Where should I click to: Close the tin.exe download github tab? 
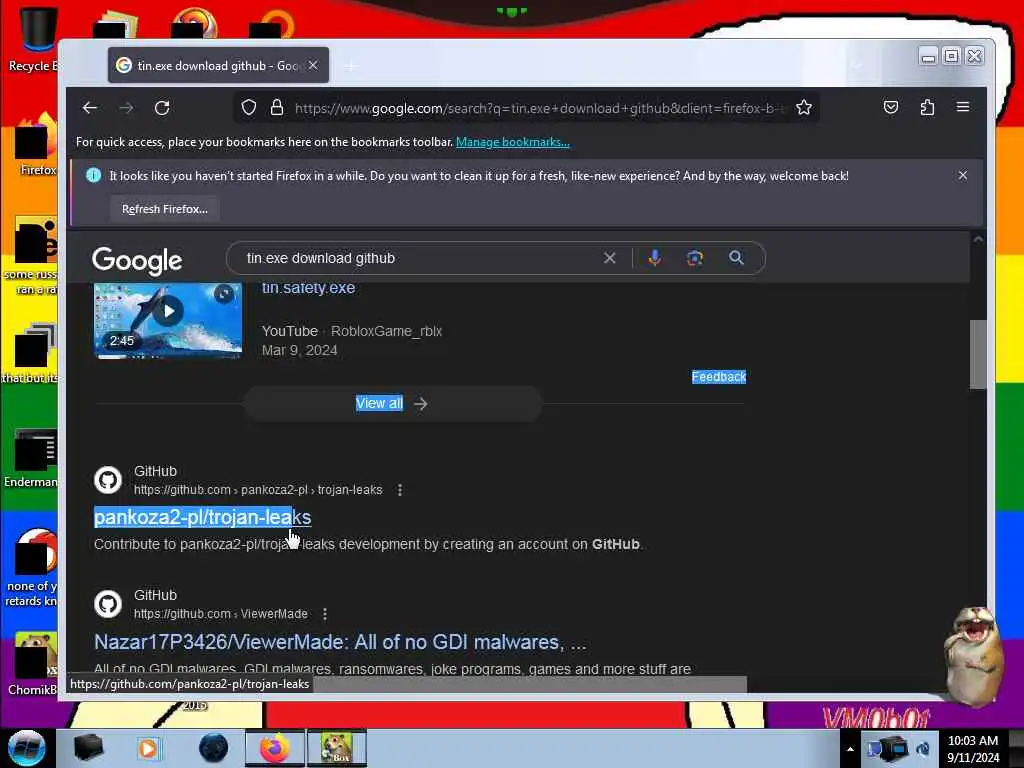[x=313, y=65]
